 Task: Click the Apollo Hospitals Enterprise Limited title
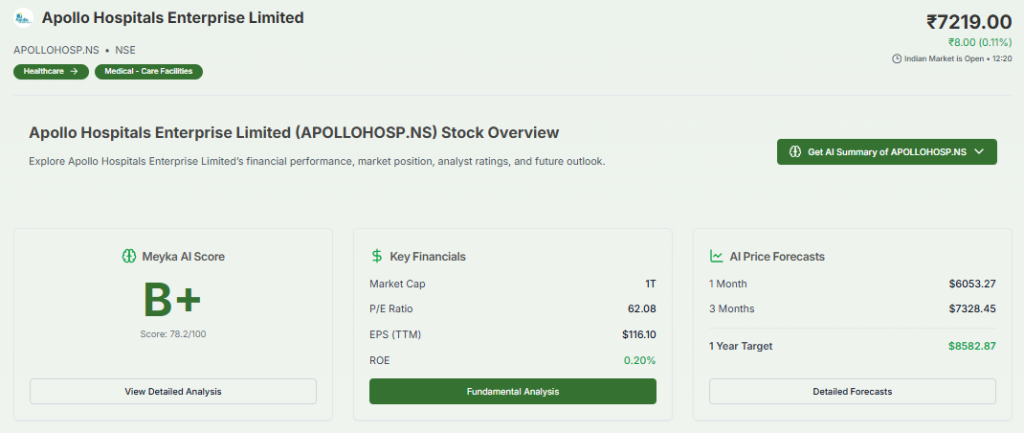coord(173,18)
